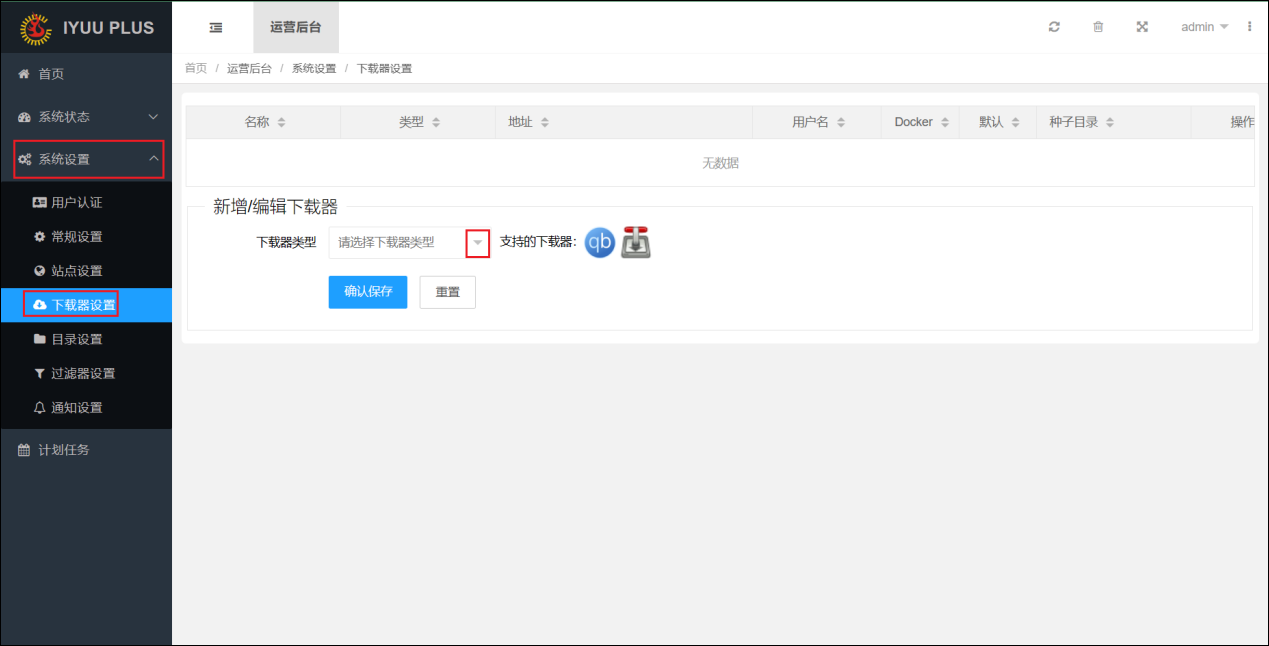Image resolution: width=1269 pixels, height=646 pixels.
Task: Expand the 系统状态 sidebar menu
Action: coord(86,117)
